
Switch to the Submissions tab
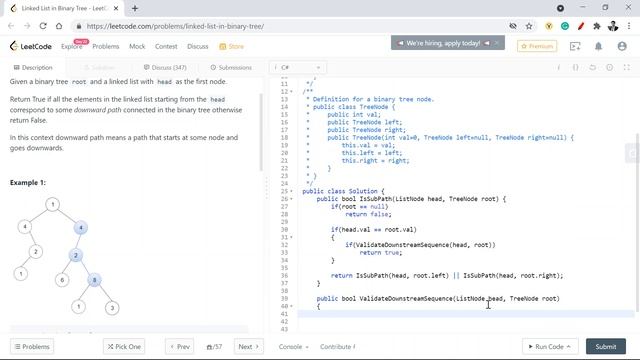pos(231,67)
